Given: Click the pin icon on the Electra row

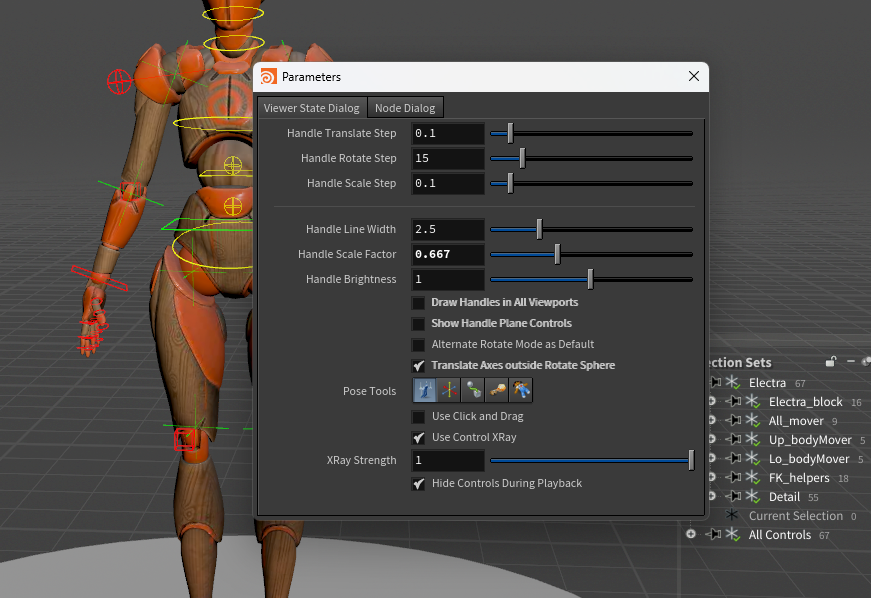Looking at the screenshot, I should 716,382.
